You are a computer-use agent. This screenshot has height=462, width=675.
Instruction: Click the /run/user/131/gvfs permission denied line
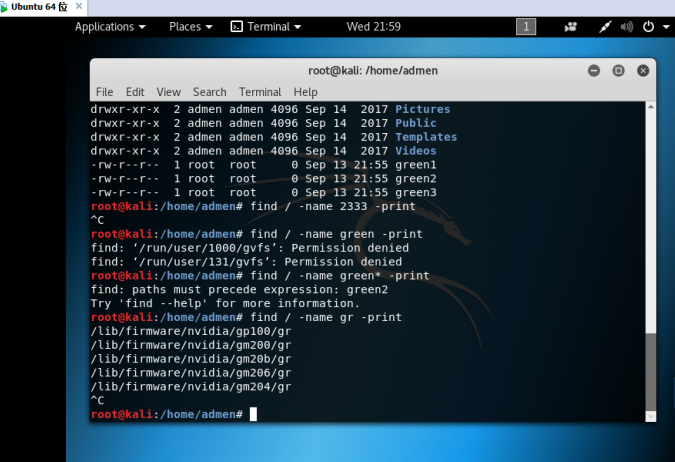tap(246, 262)
